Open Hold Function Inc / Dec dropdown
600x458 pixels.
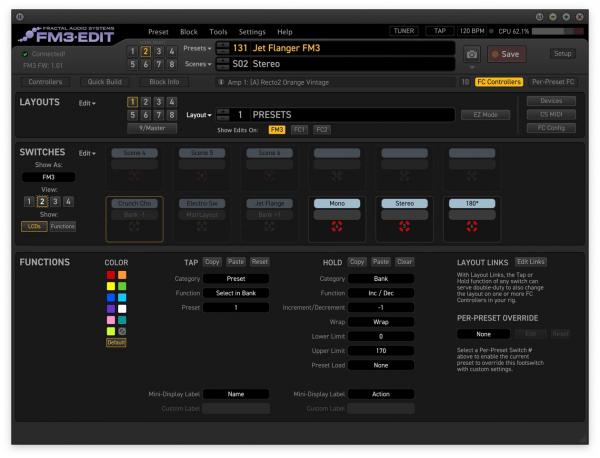(x=381, y=293)
